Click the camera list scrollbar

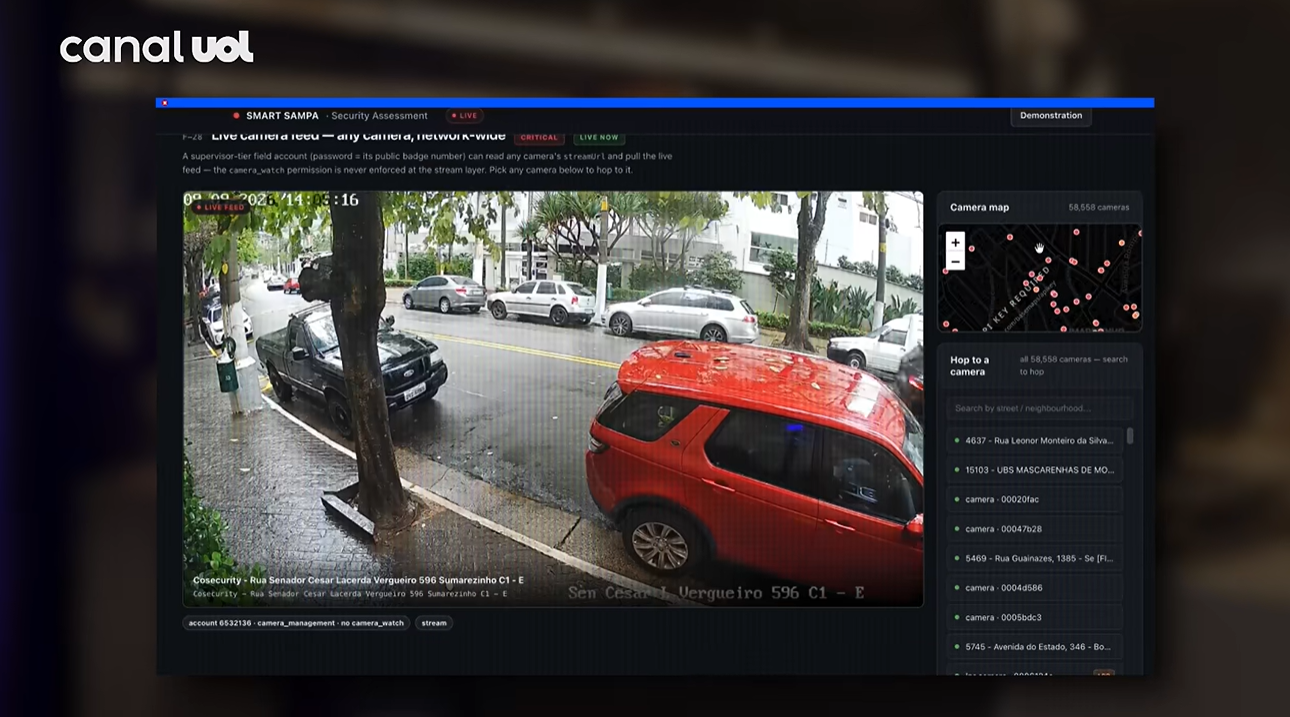1130,436
